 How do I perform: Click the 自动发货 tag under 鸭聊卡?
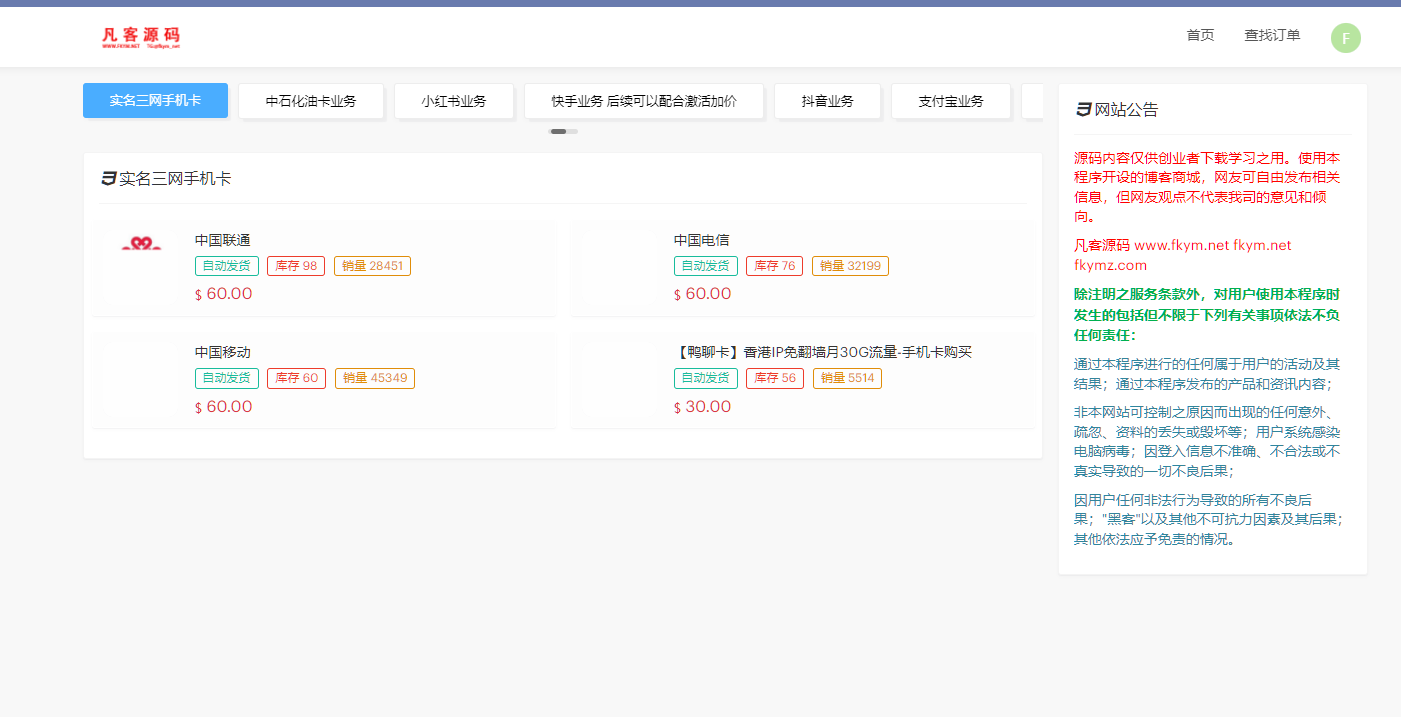click(x=706, y=378)
